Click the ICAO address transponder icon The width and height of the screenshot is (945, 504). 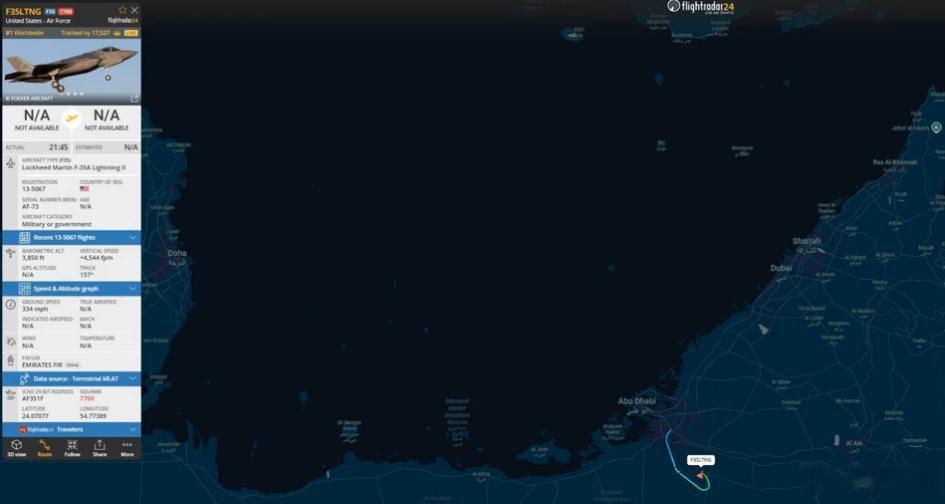10,395
